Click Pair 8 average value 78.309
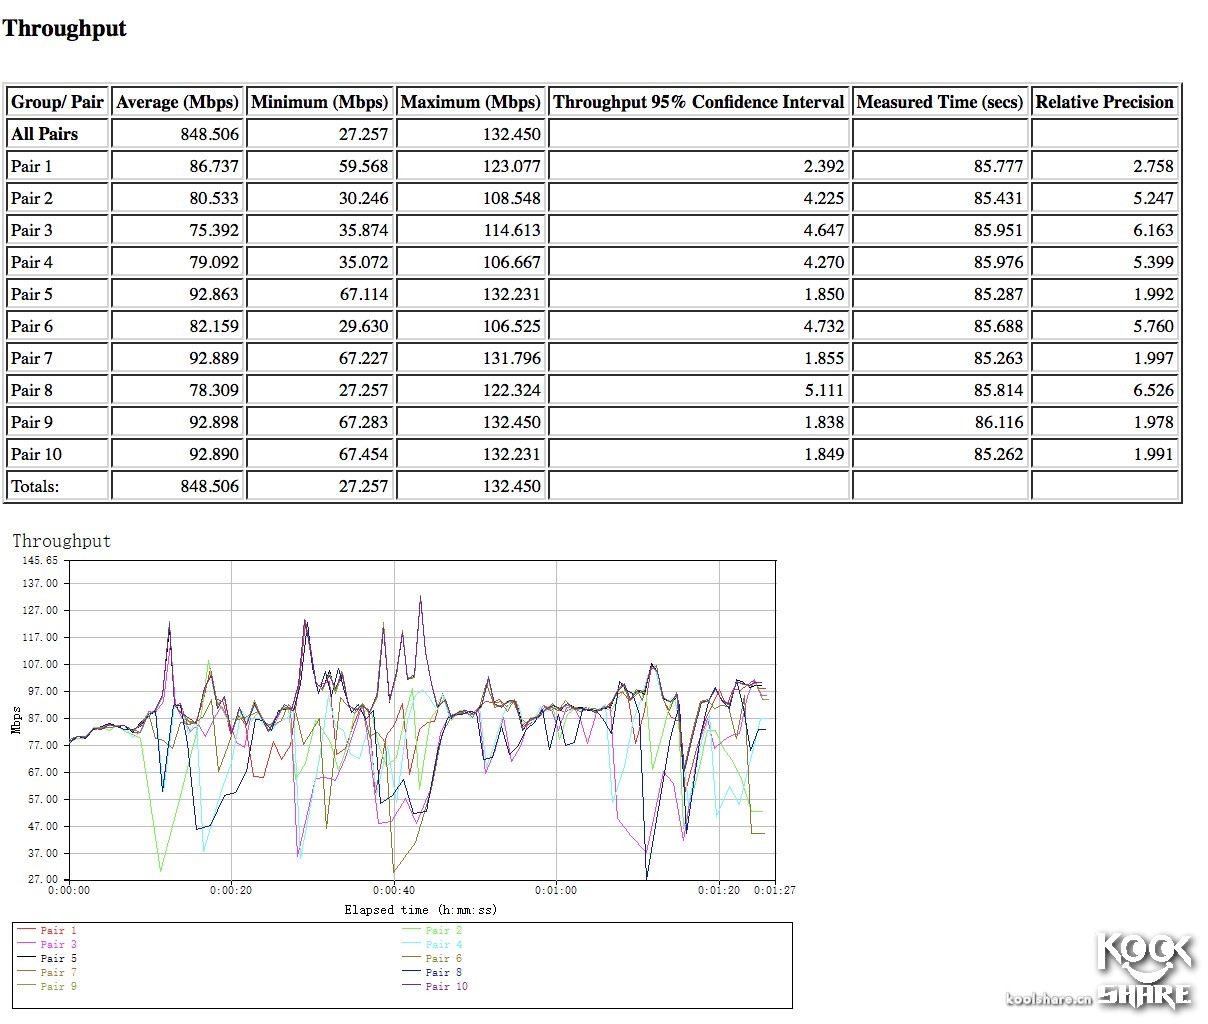 point(214,390)
